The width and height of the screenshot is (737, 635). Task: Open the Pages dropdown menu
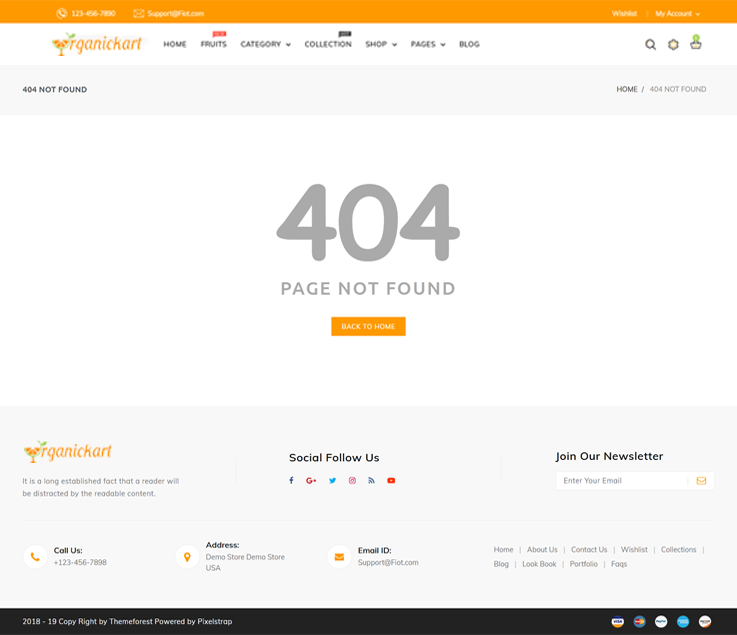coord(427,44)
